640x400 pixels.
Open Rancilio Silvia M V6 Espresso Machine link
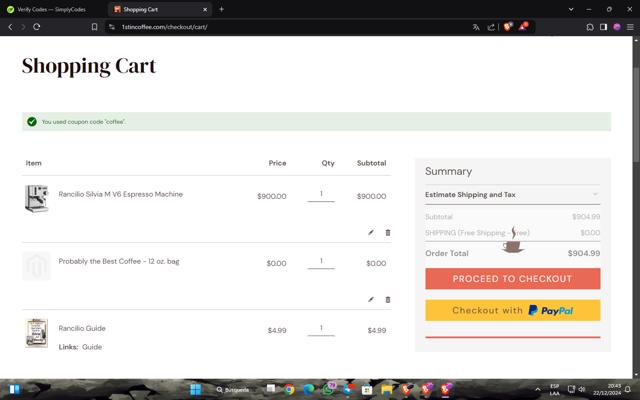(x=120, y=194)
